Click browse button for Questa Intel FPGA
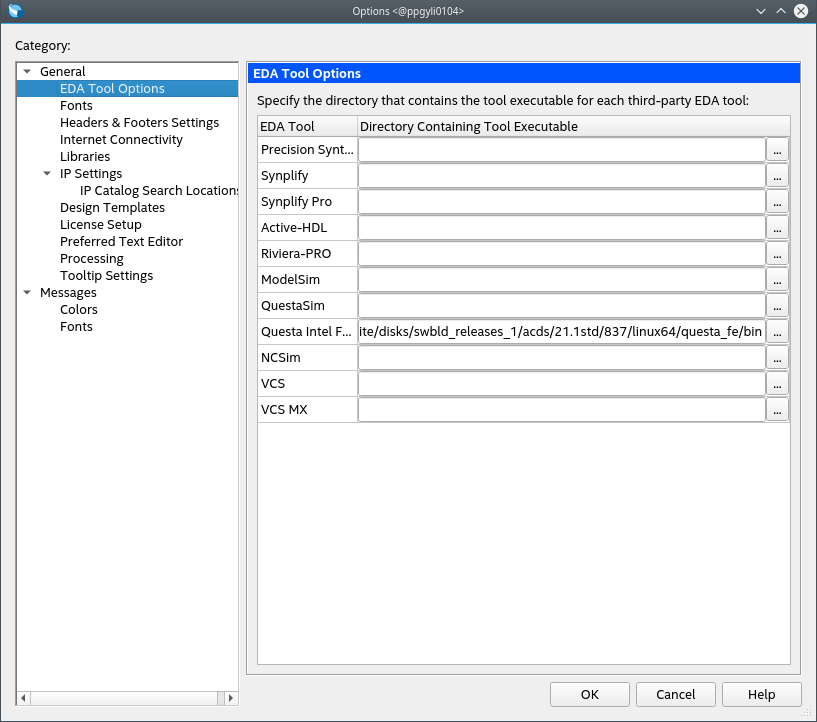Image resolution: width=817 pixels, height=722 pixels. (777, 331)
